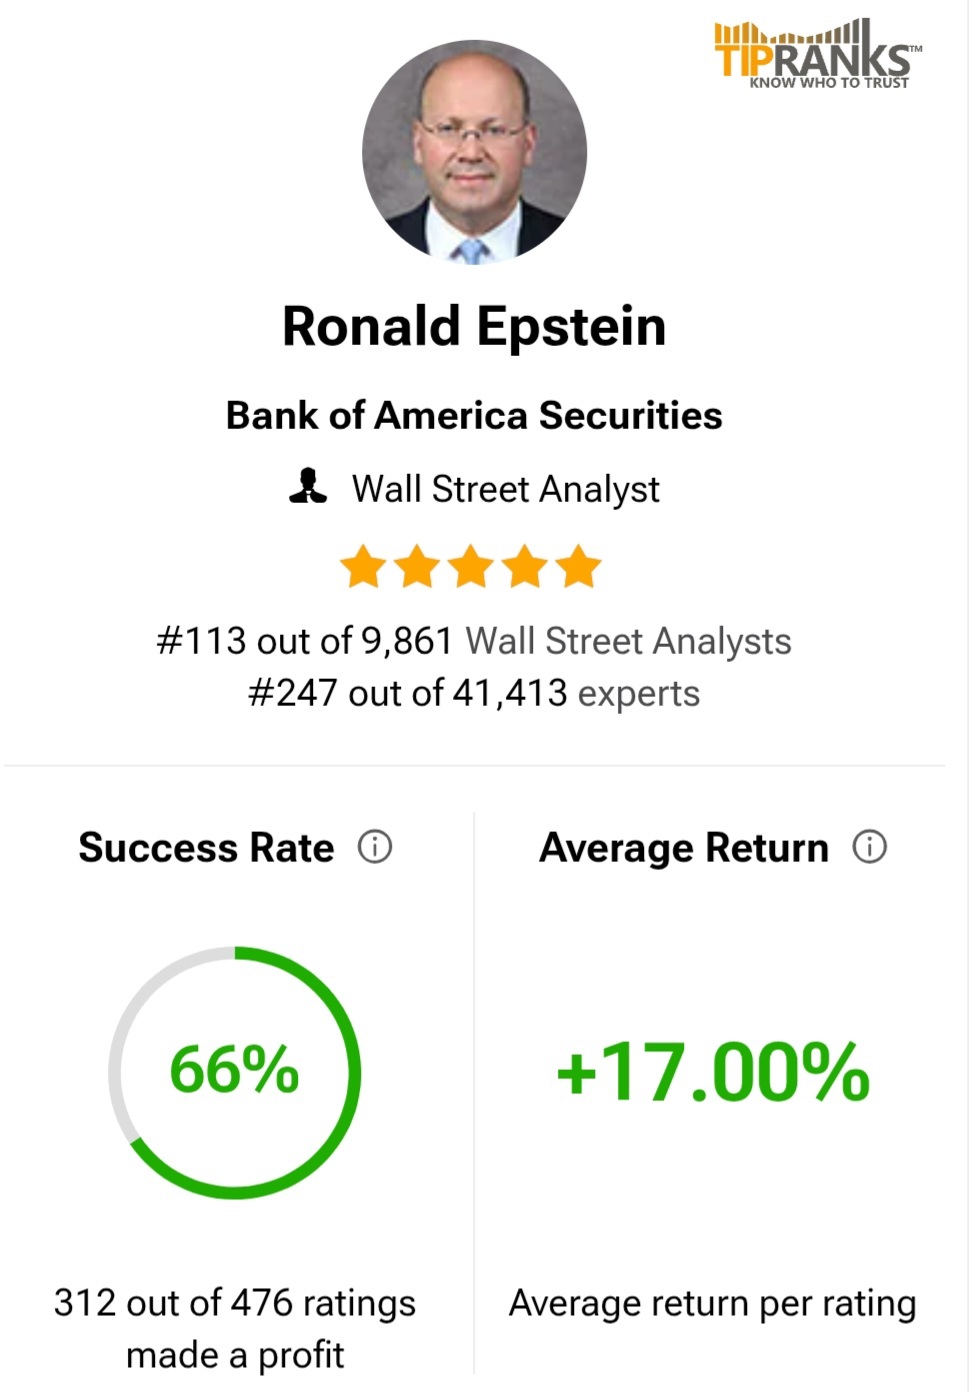The image size is (969, 1392).
Task: Click the 66% success rate ring
Action: (x=235, y=1072)
